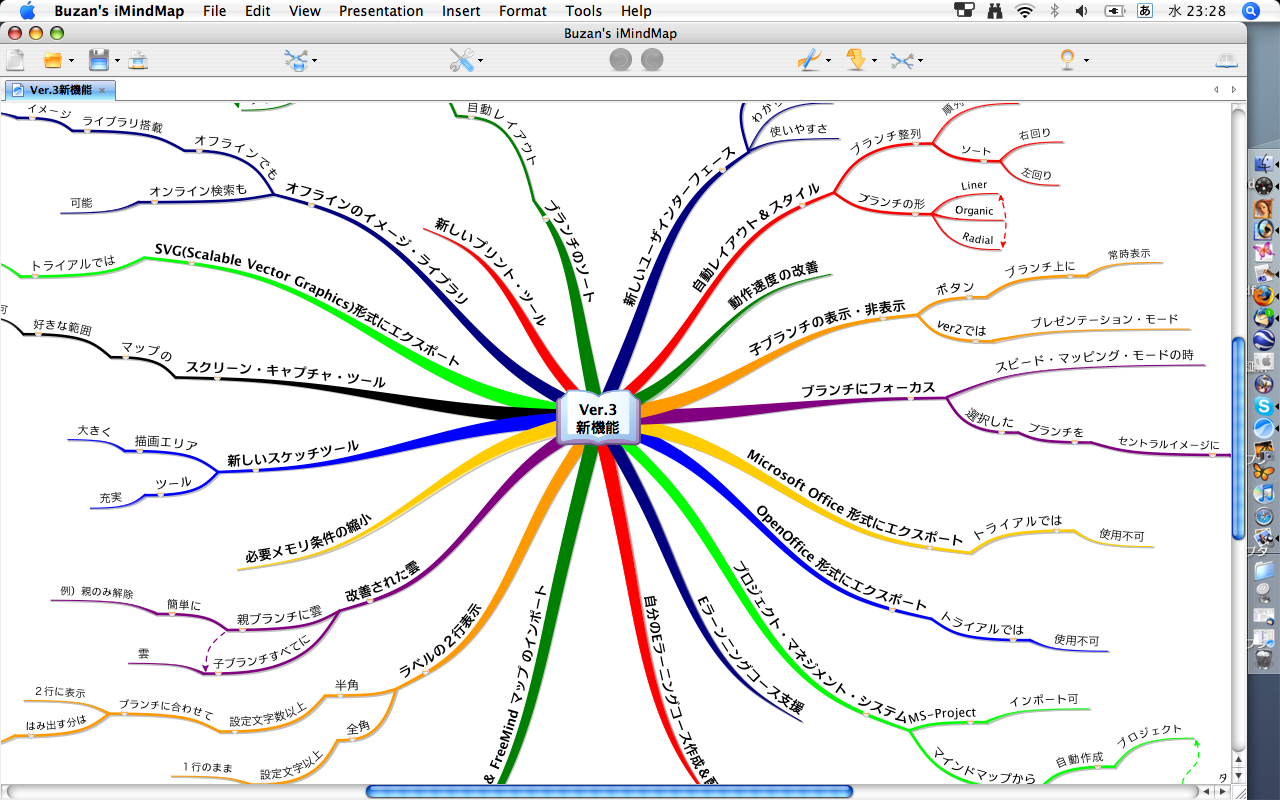Select the 新しいスケッチツール branch
This screenshot has height=800, width=1280.
[292, 454]
